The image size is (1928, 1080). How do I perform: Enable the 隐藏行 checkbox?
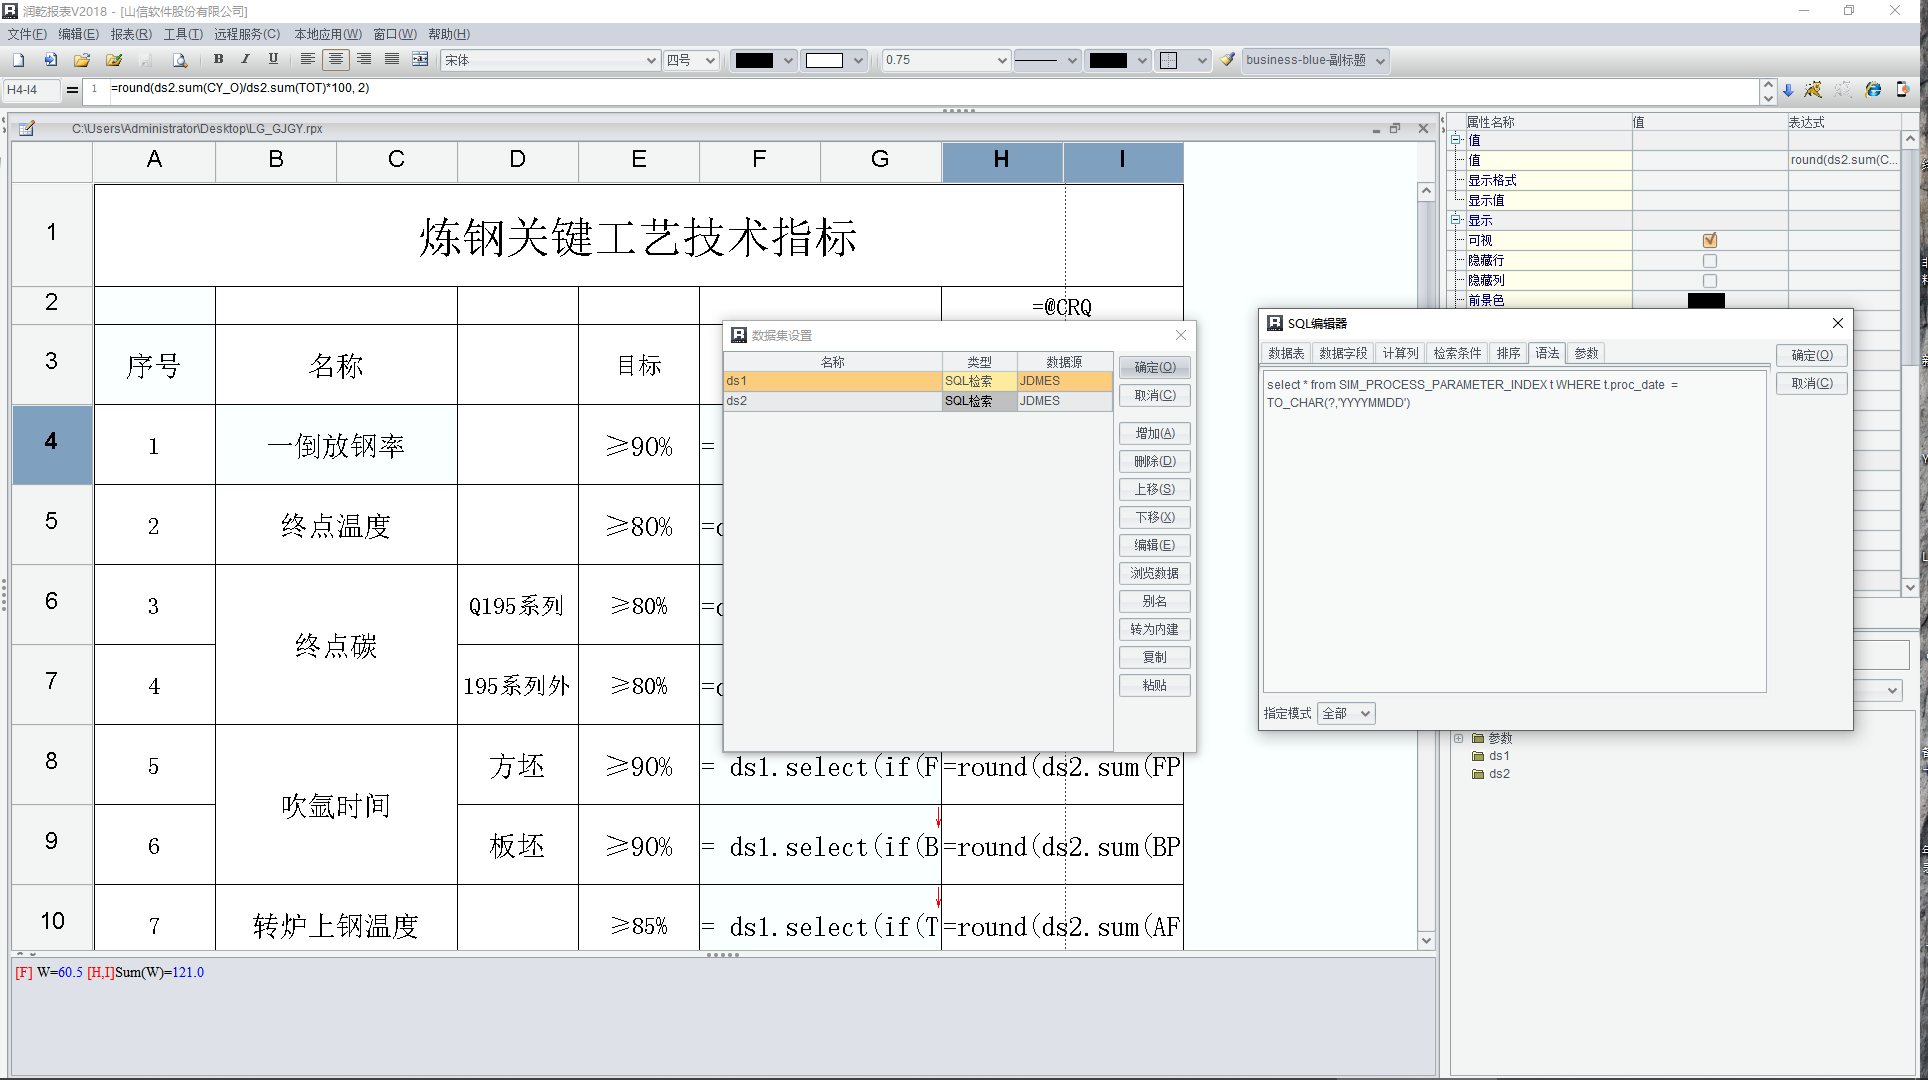click(x=1710, y=260)
